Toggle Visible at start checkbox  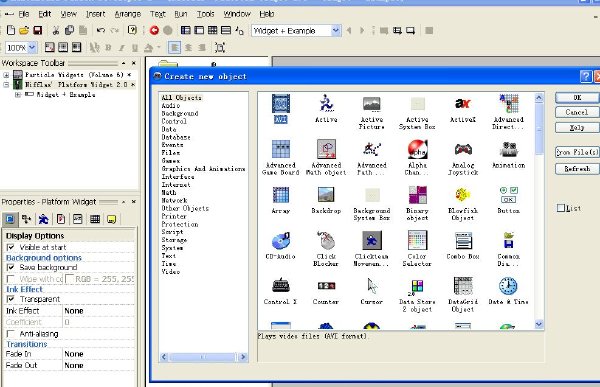[x=11, y=247]
